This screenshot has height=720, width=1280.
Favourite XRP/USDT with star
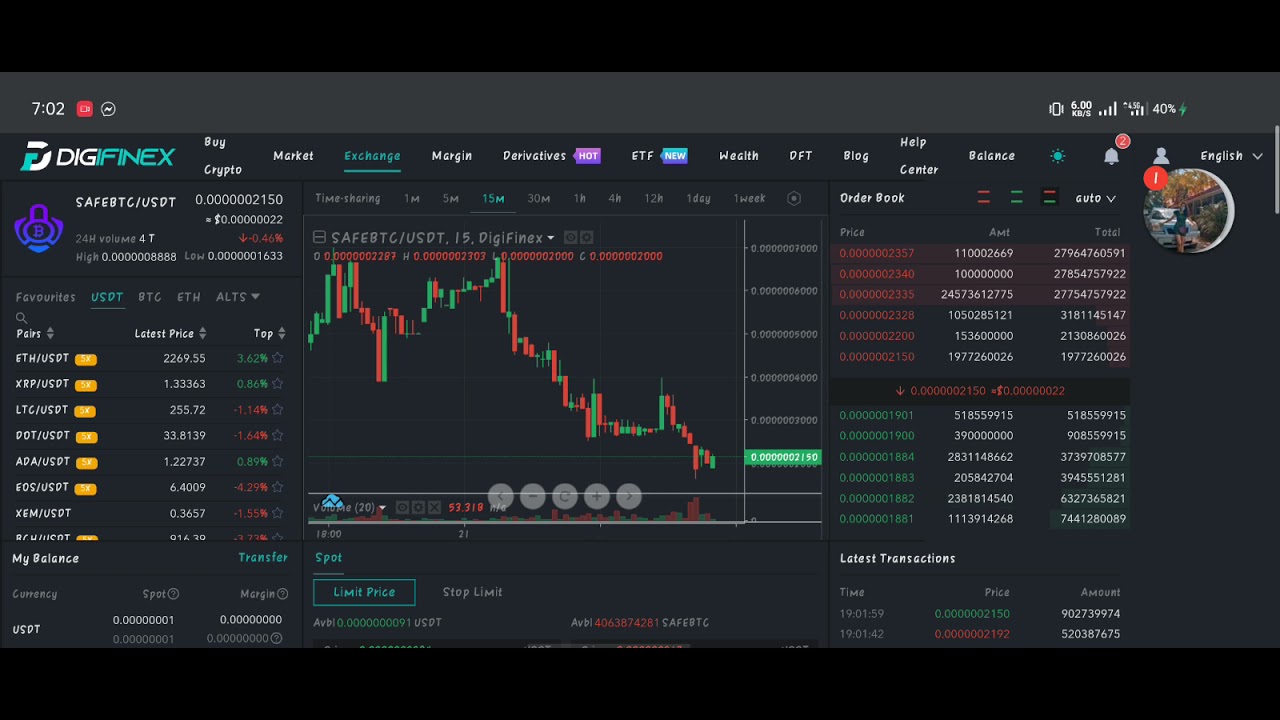278,384
